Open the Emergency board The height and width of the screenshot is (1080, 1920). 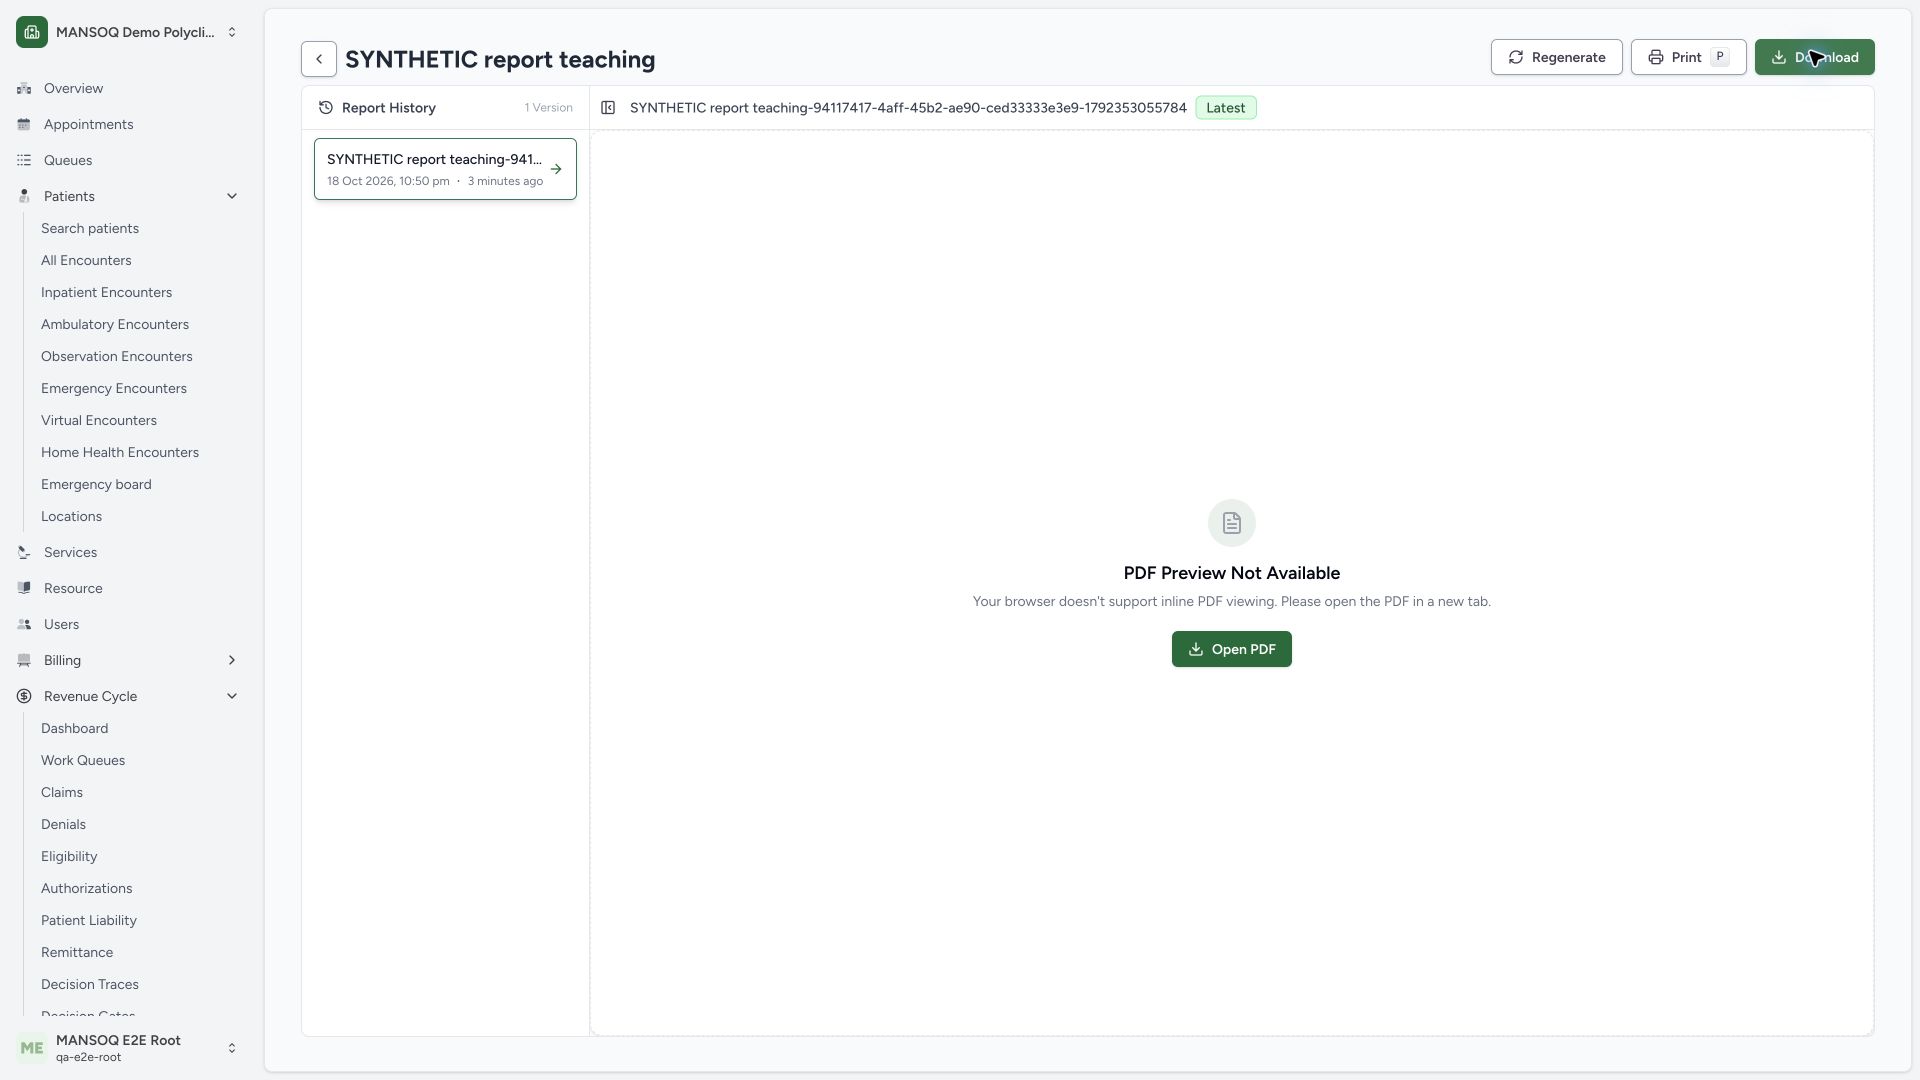96,484
